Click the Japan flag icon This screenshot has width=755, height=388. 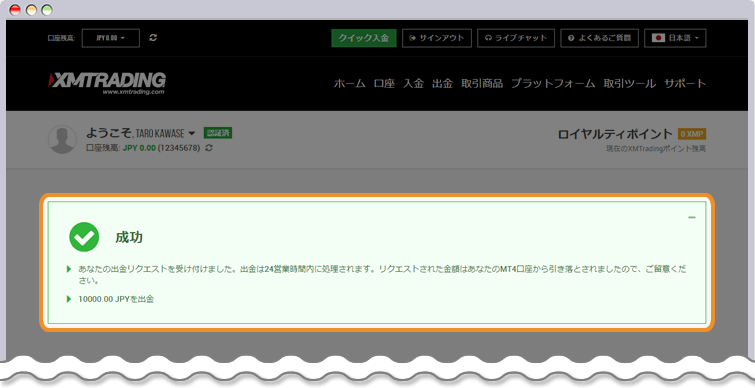coord(658,38)
